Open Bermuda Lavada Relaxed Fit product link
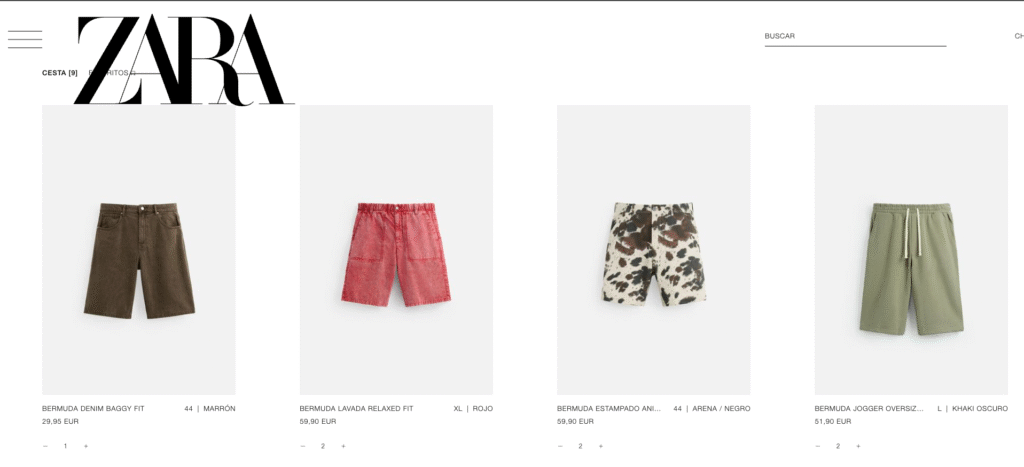The width and height of the screenshot is (1024, 467). [x=357, y=409]
